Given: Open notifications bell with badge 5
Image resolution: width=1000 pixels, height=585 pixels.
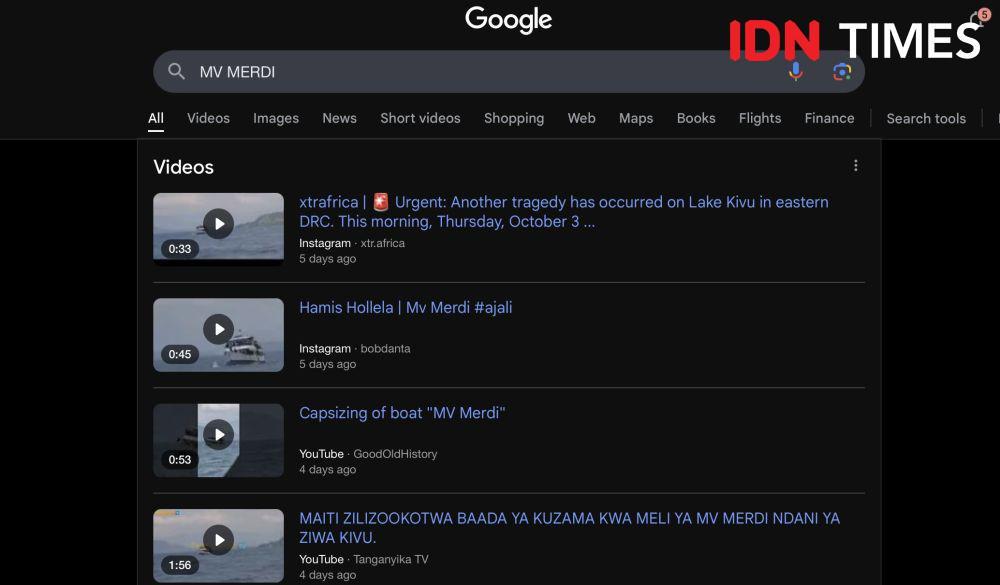Looking at the screenshot, I should coord(980,19).
